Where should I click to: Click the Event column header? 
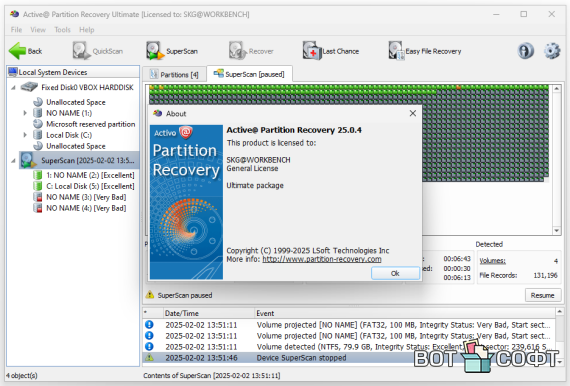pyautogui.click(x=405, y=313)
